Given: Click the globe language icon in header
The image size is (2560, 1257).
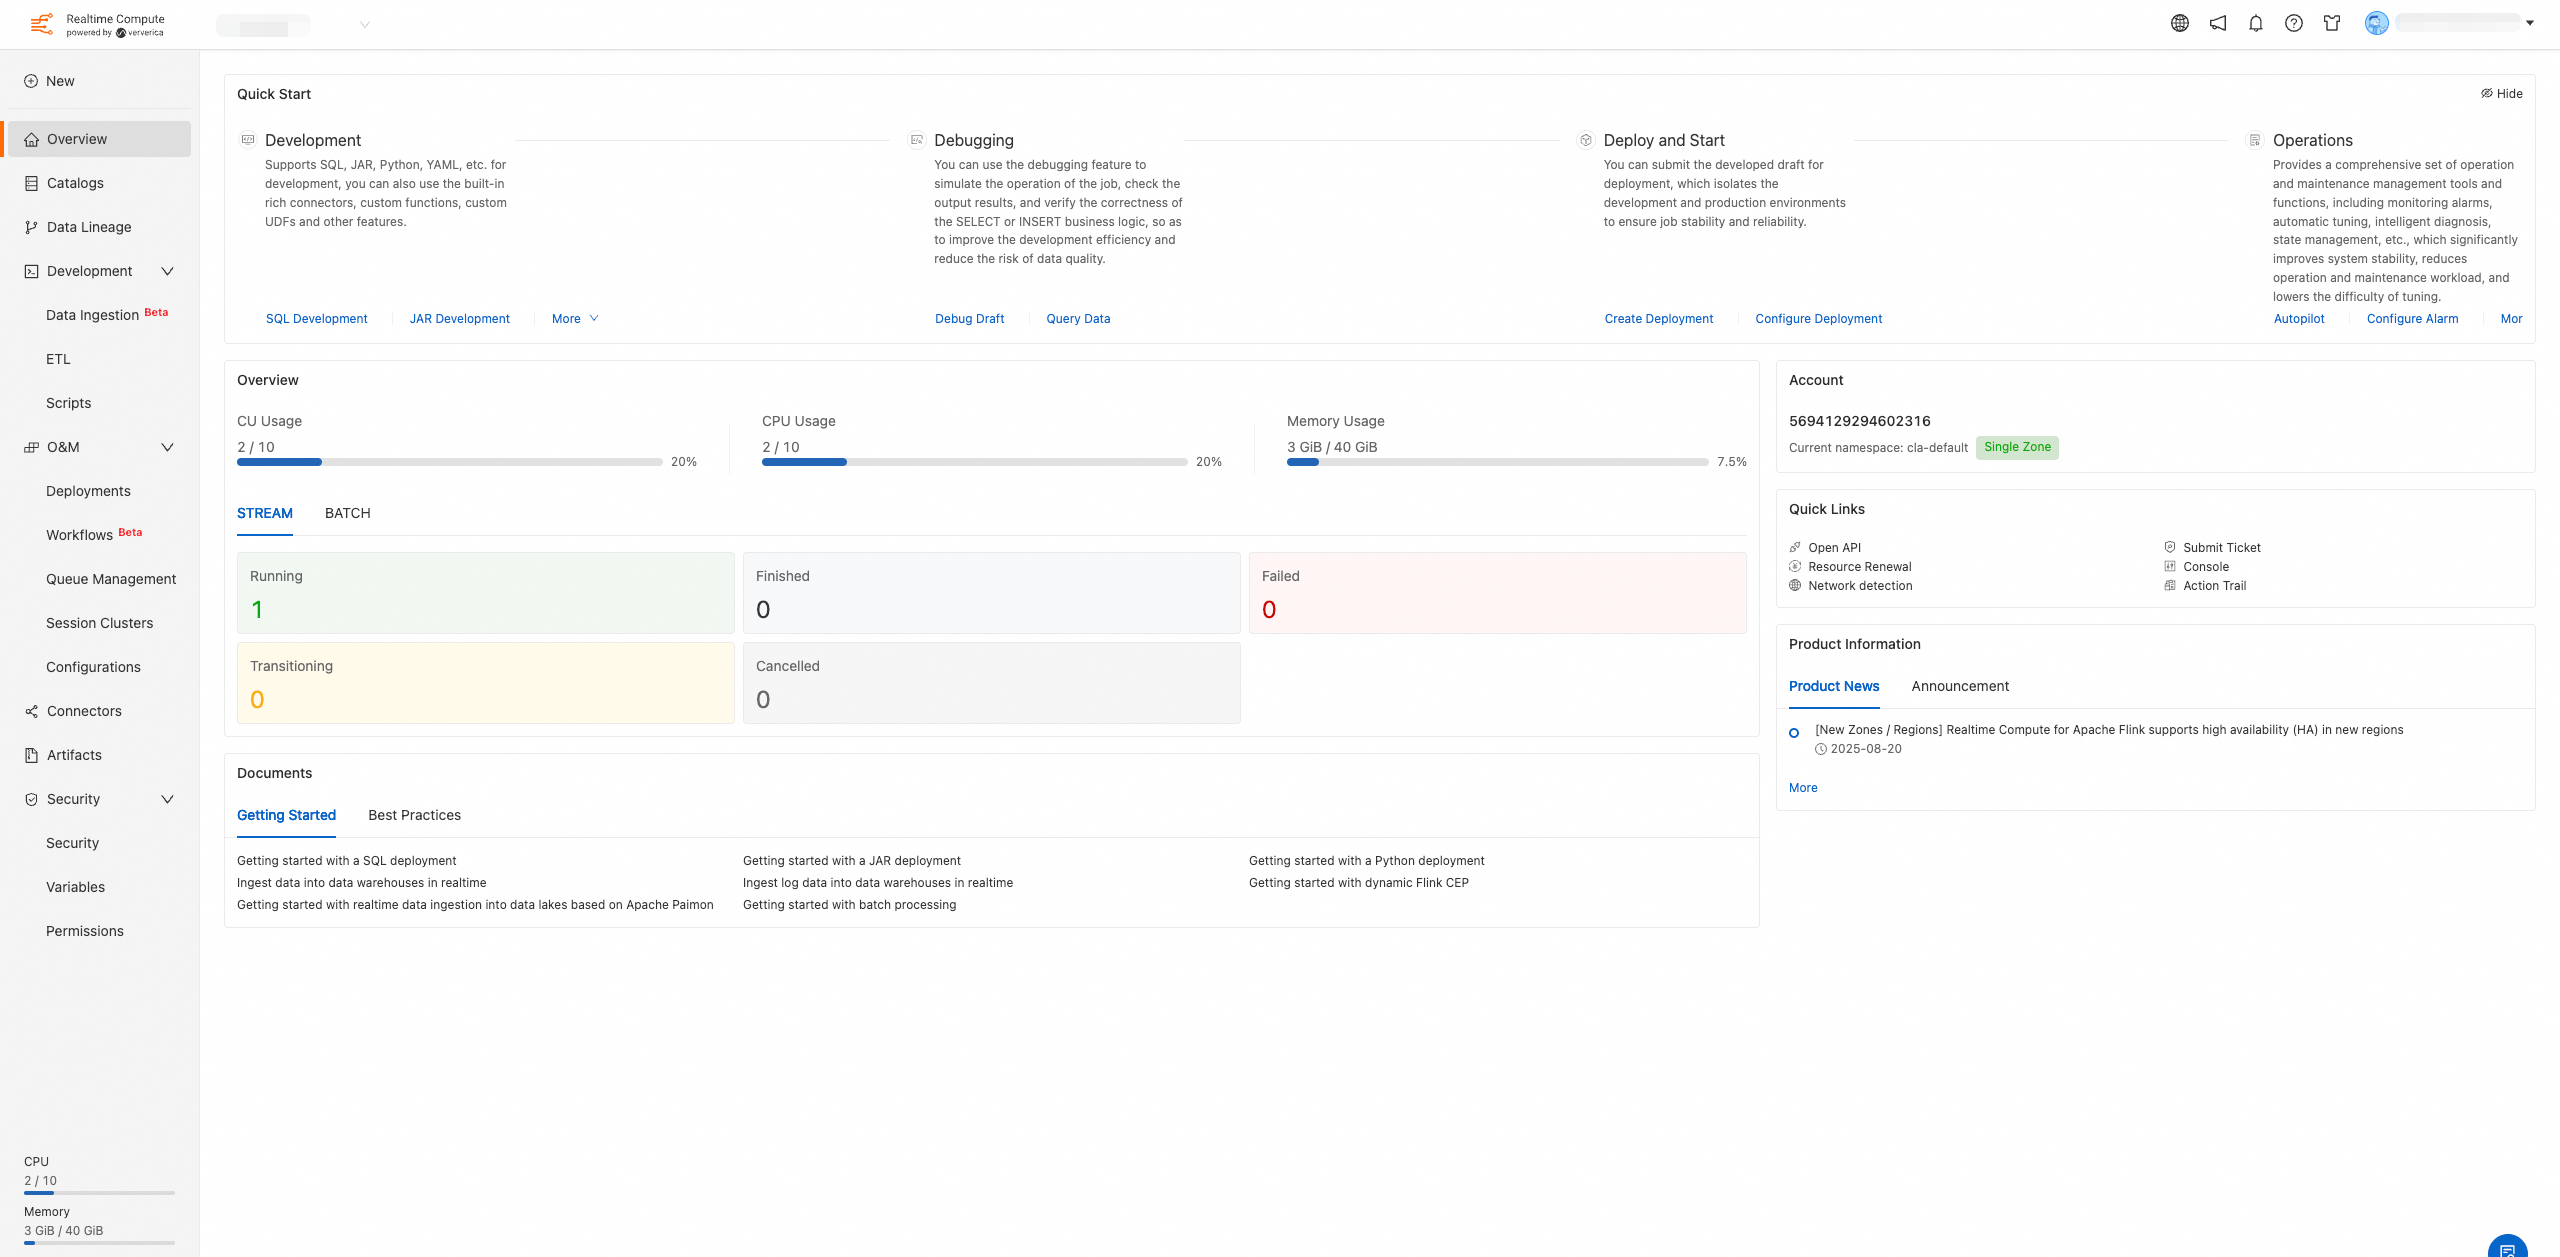Looking at the screenshot, I should pyautogui.click(x=2180, y=23).
